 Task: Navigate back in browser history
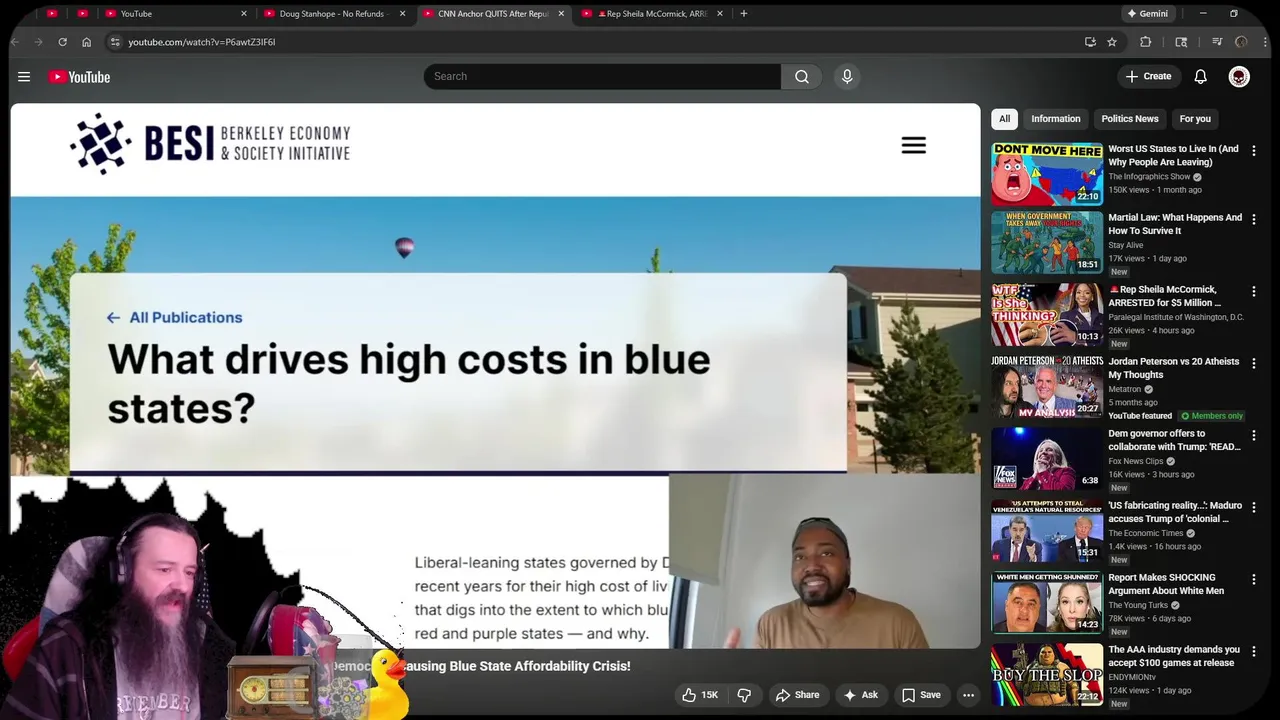click(x=14, y=42)
